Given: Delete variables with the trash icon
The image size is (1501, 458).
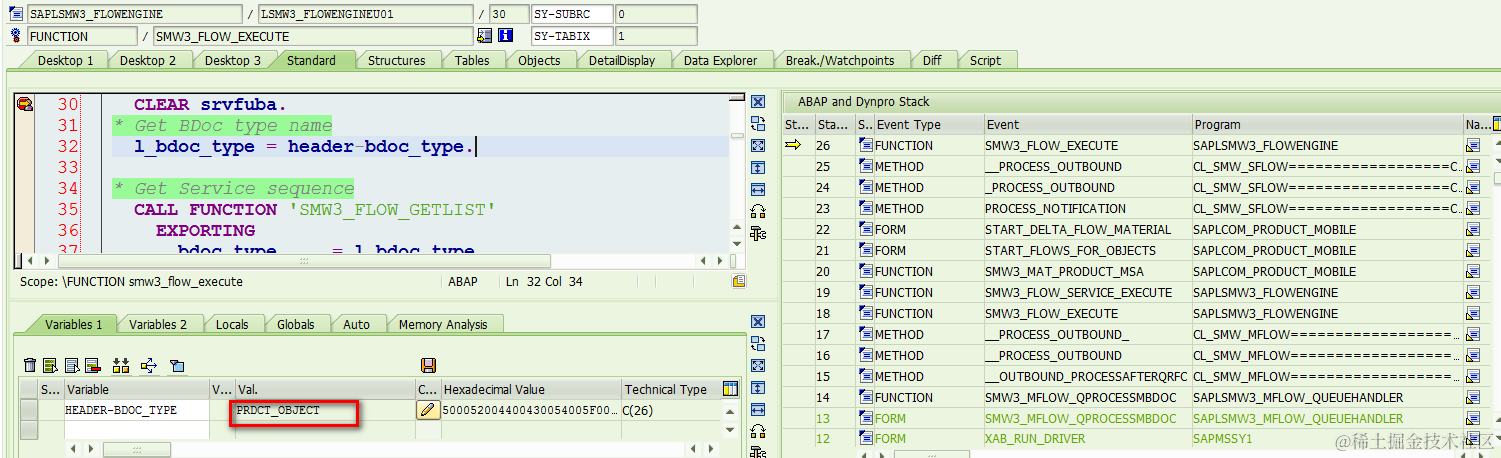Looking at the screenshot, I should (x=30, y=366).
